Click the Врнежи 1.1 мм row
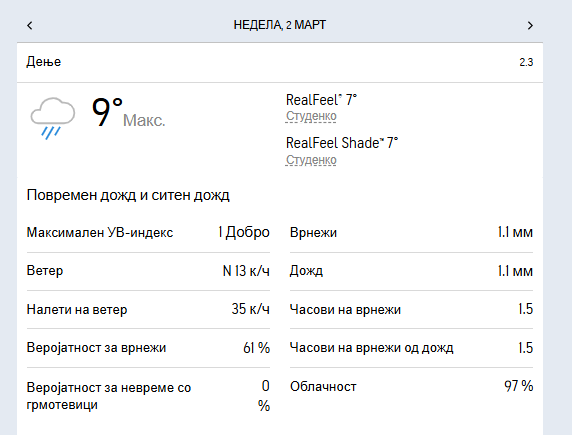 click(411, 232)
